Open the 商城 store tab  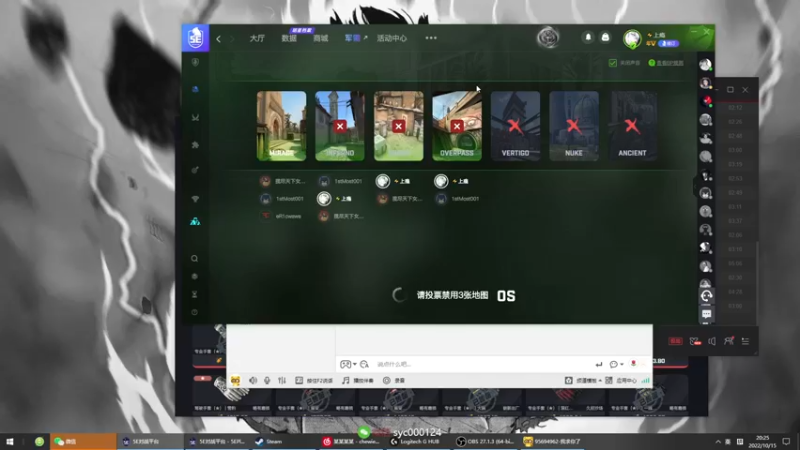pos(320,38)
